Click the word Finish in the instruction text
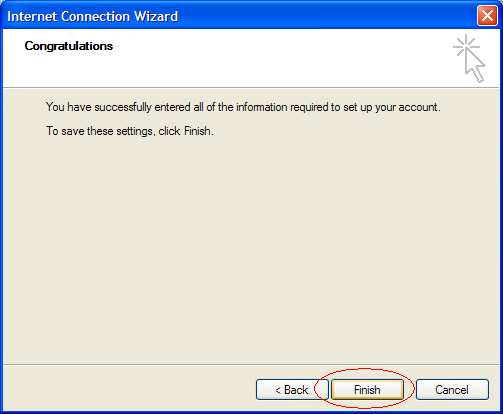Image resolution: width=503 pixels, height=414 pixels. coord(197,131)
